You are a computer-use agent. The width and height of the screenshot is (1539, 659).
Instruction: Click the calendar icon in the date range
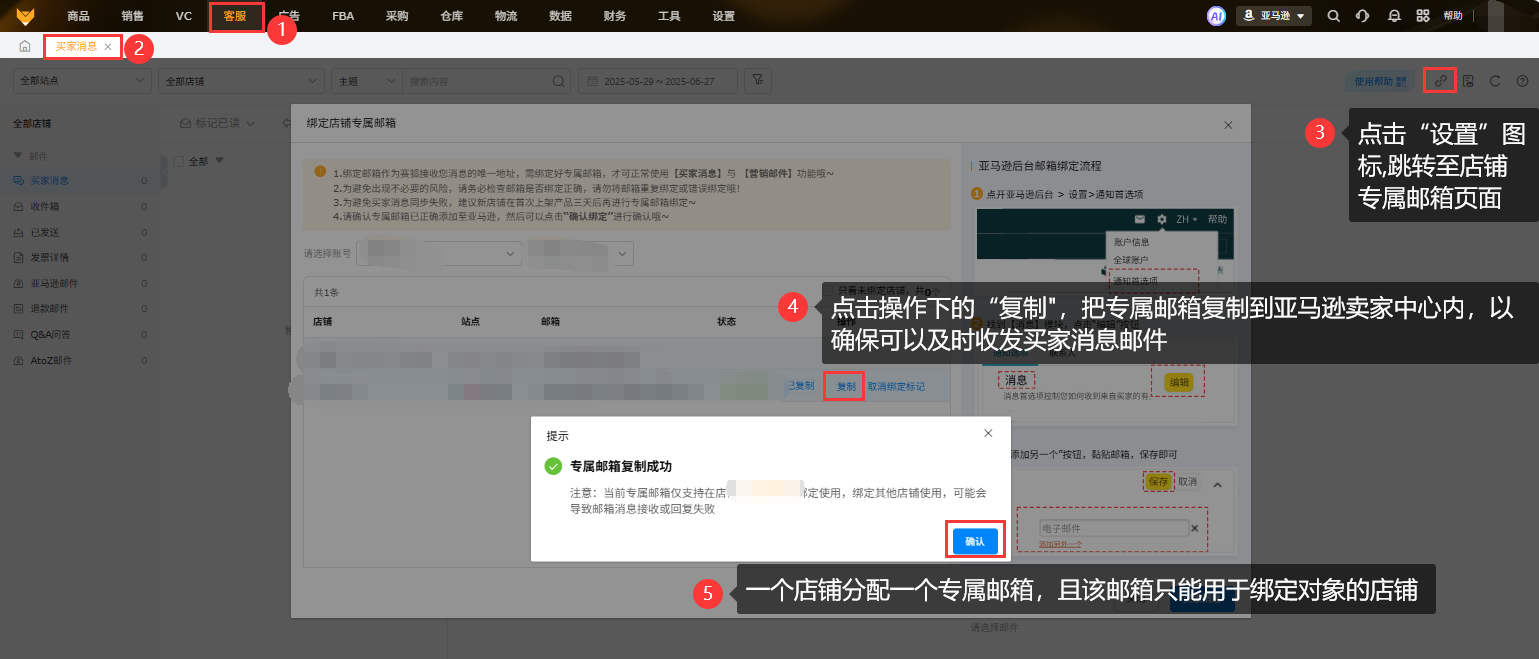594,81
